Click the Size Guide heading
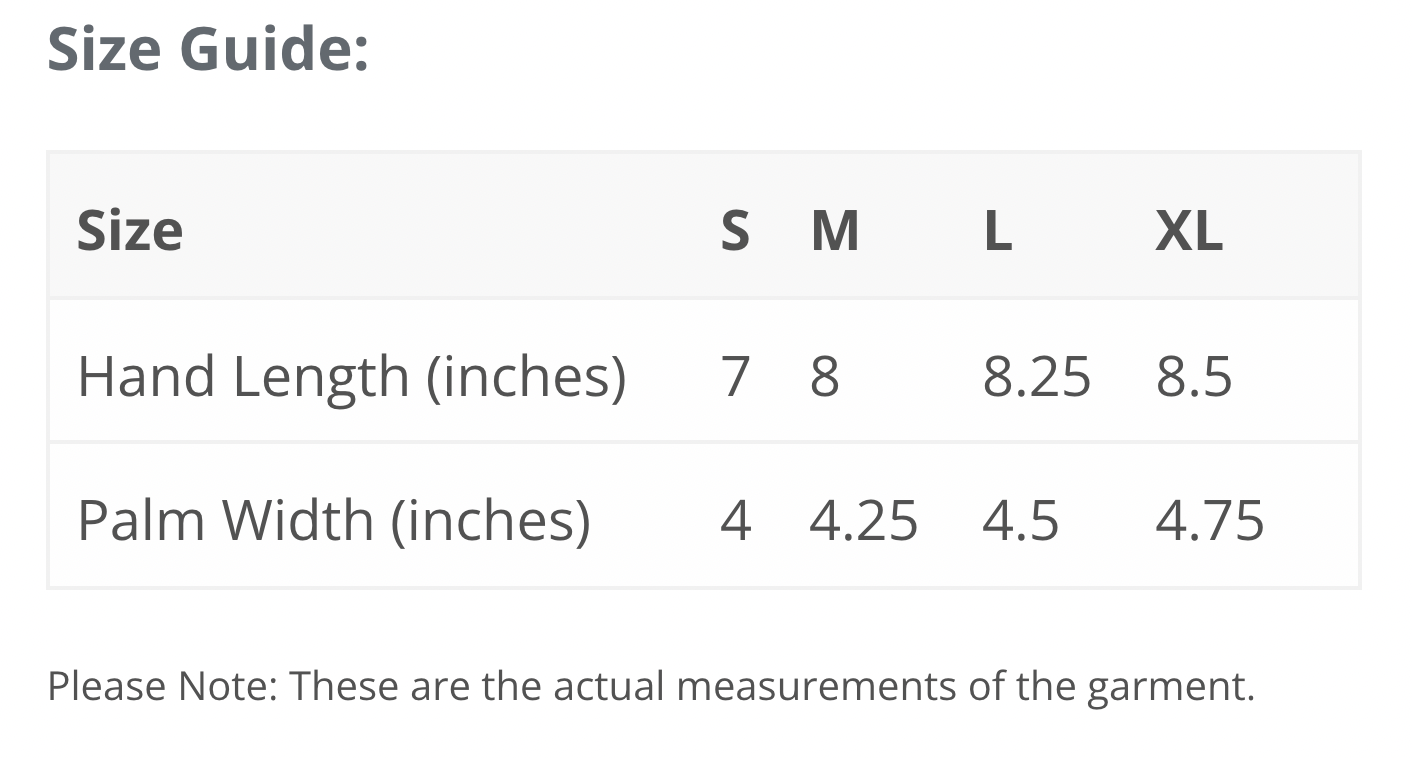The width and height of the screenshot is (1412, 758). (x=208, y=49)
